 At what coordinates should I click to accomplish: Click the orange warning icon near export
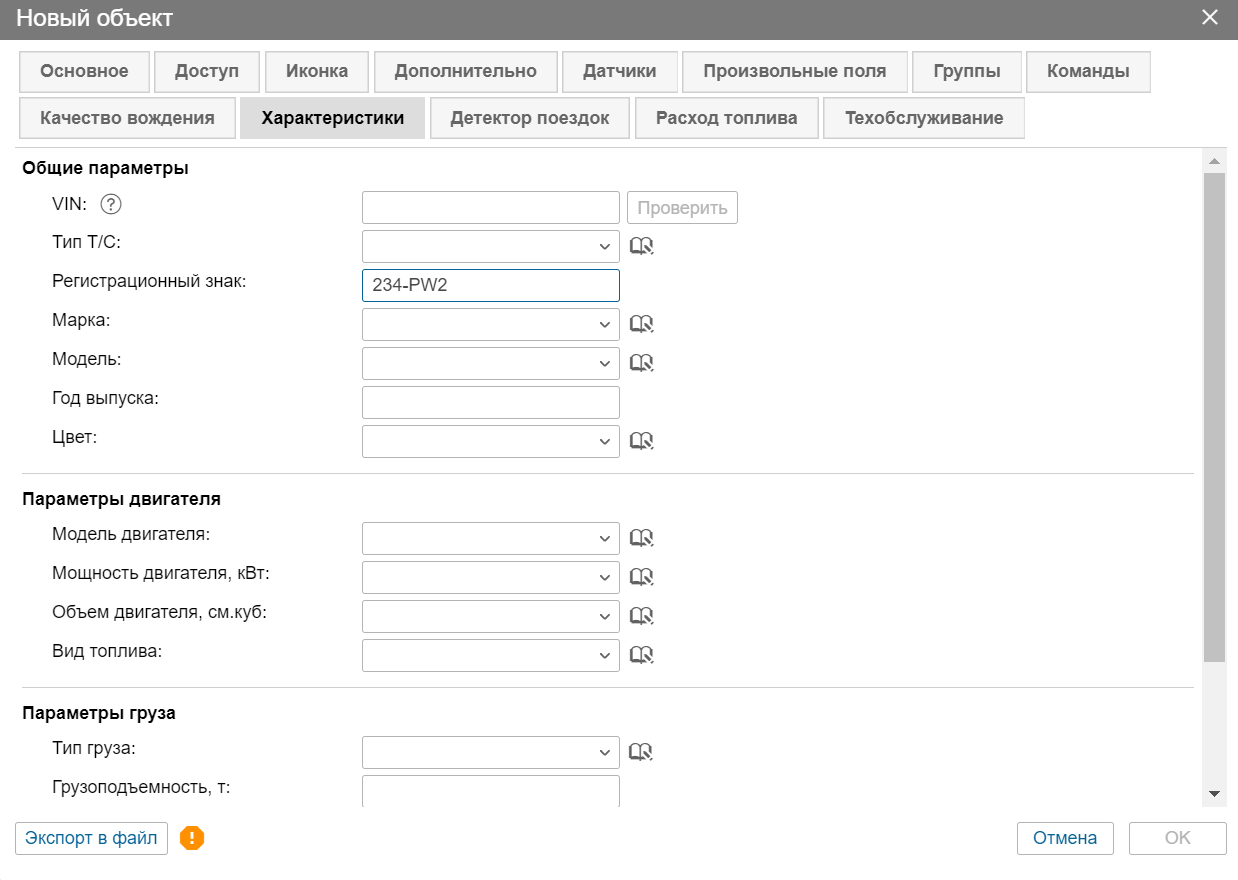(x=192, y=838)
